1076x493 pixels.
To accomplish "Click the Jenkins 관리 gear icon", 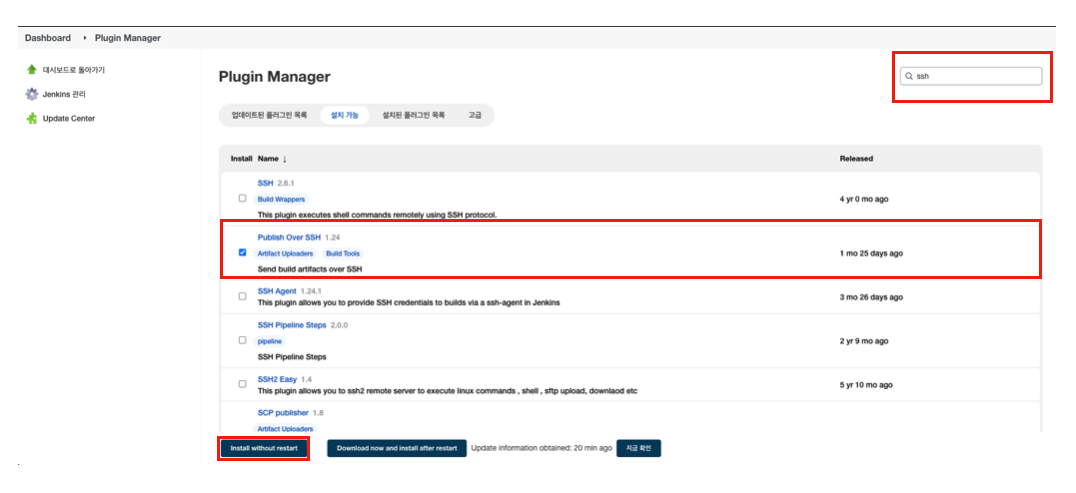I will point(31,94).
